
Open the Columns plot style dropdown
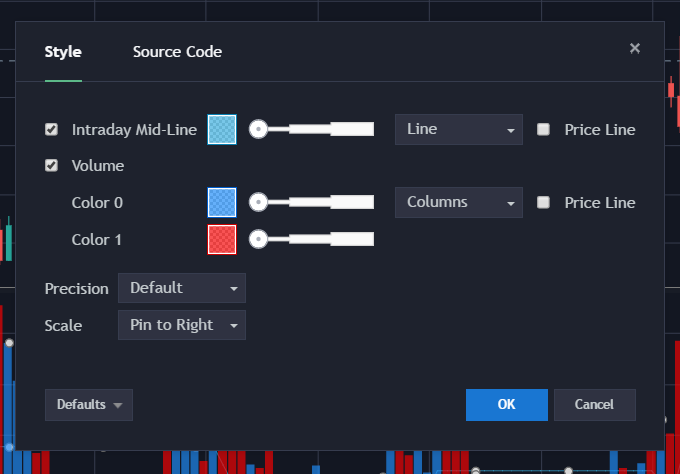pyautogui.click(x=458, y=202)
